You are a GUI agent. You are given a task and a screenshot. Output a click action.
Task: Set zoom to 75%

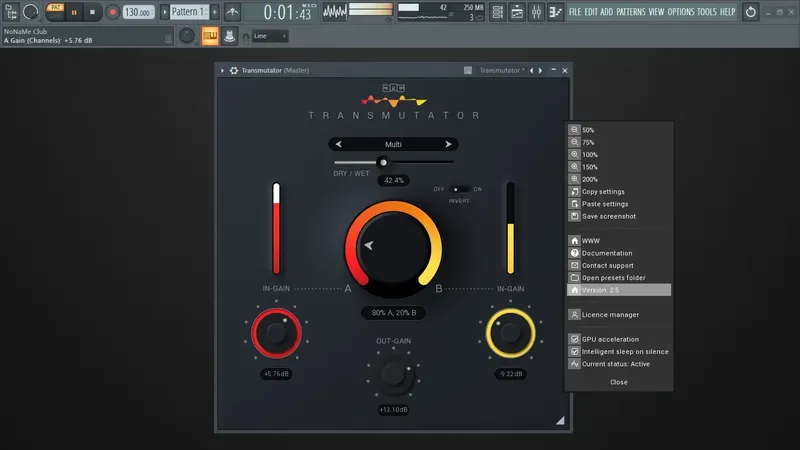tap(619, 142)
